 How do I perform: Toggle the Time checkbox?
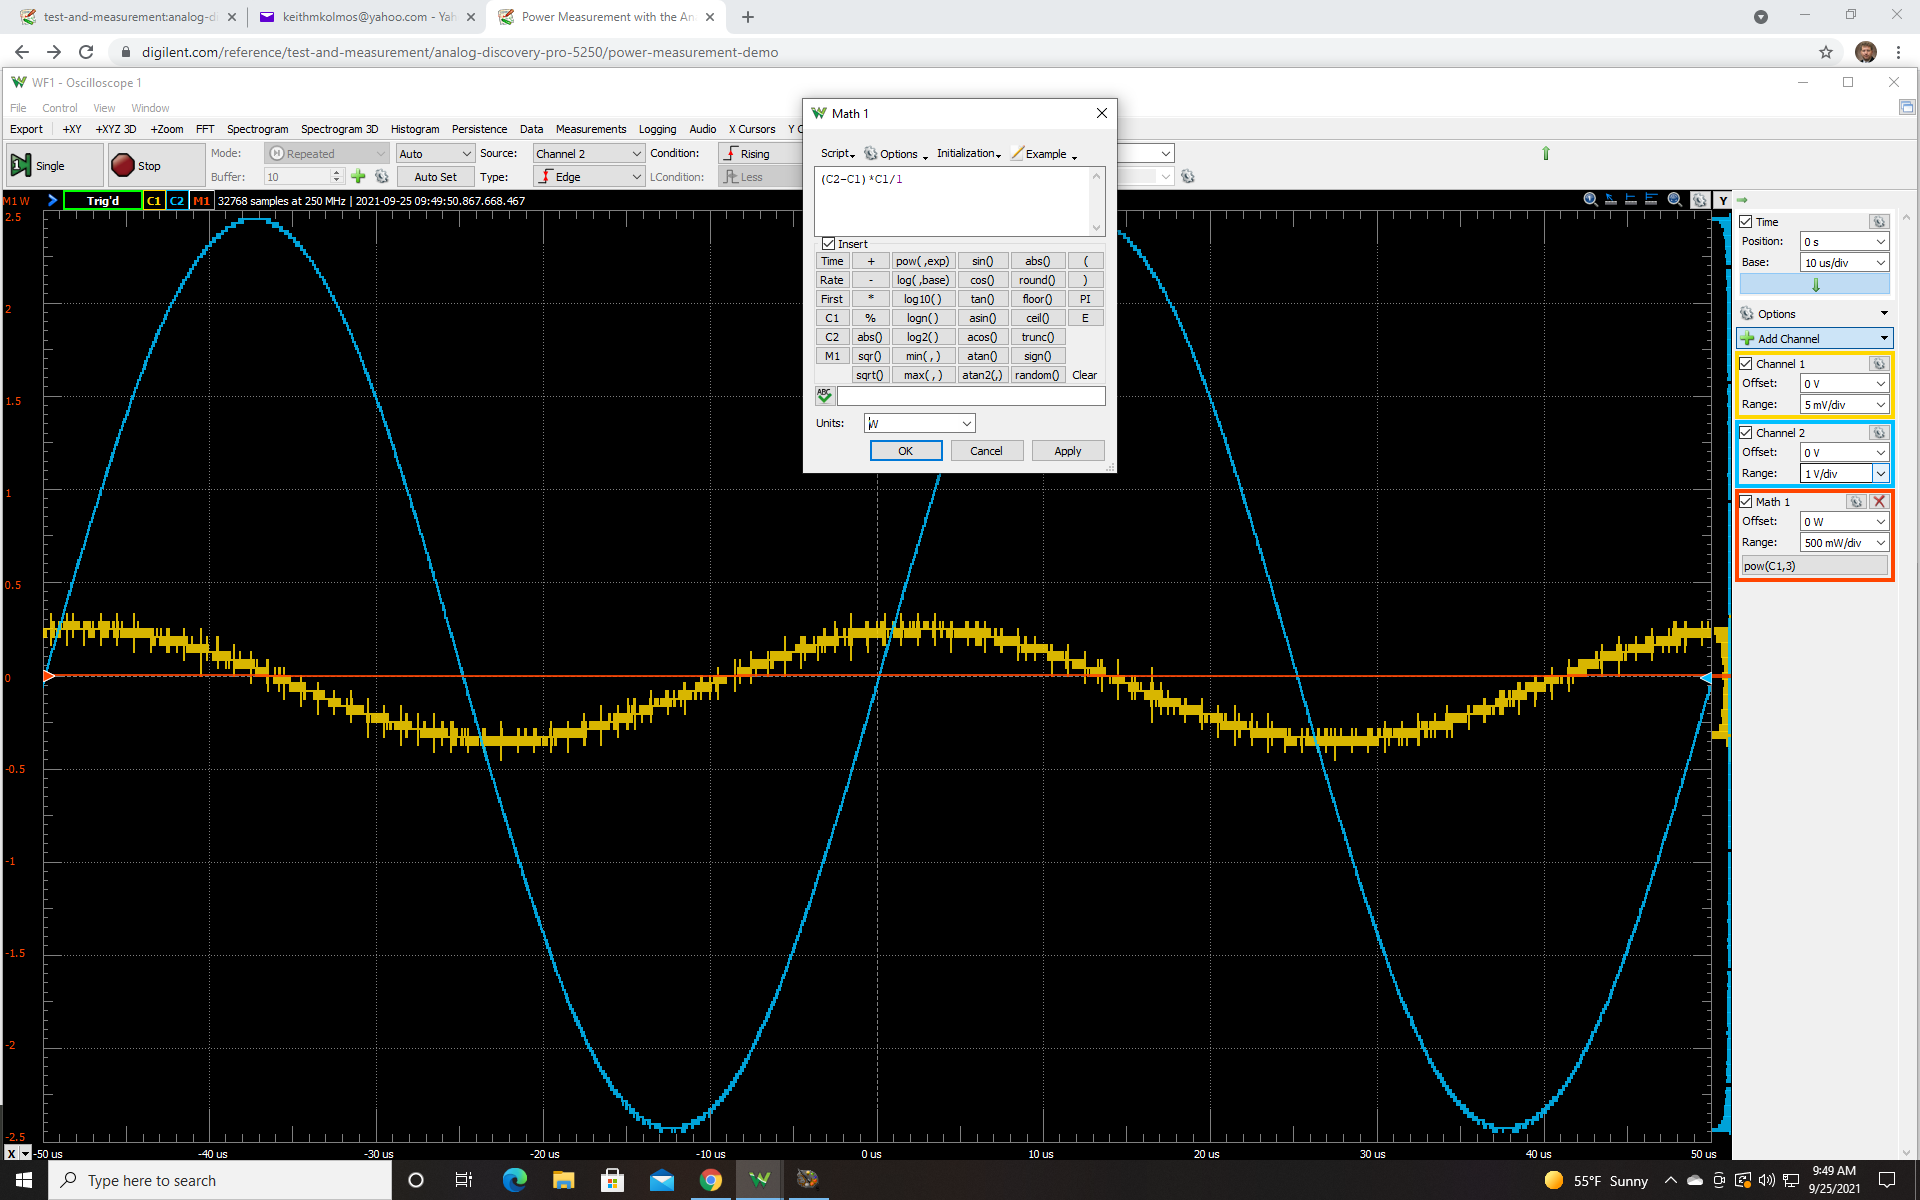point(1746,222)
